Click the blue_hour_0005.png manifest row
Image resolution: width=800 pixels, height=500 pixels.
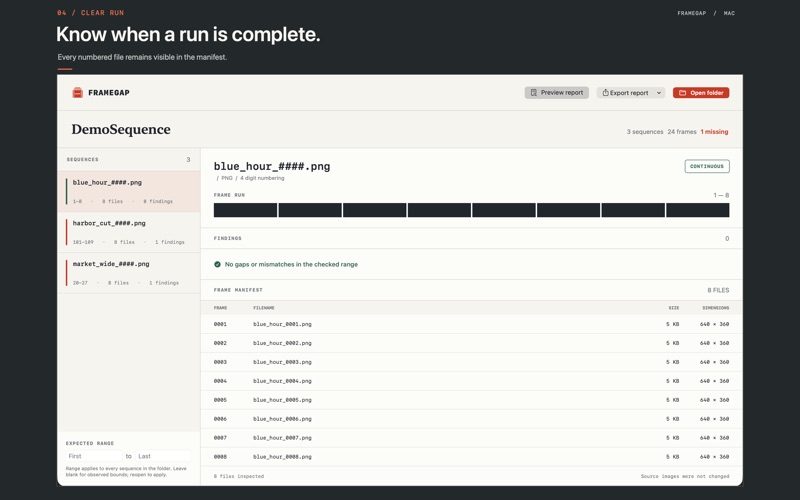pyautogui.click(x=471, y=400)
